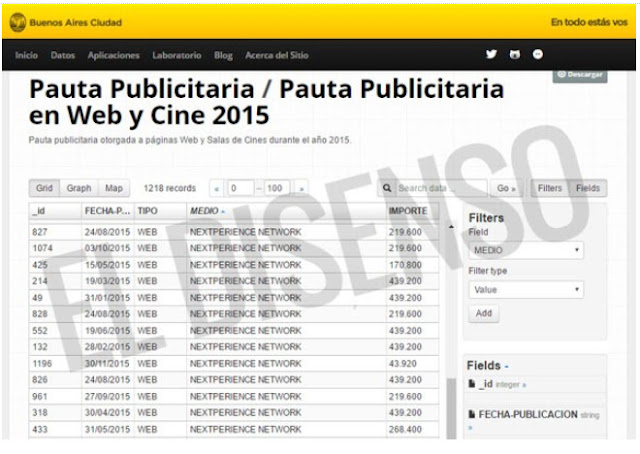Expand FECHA-PUBLICACION string field details

tap(471, 428)
